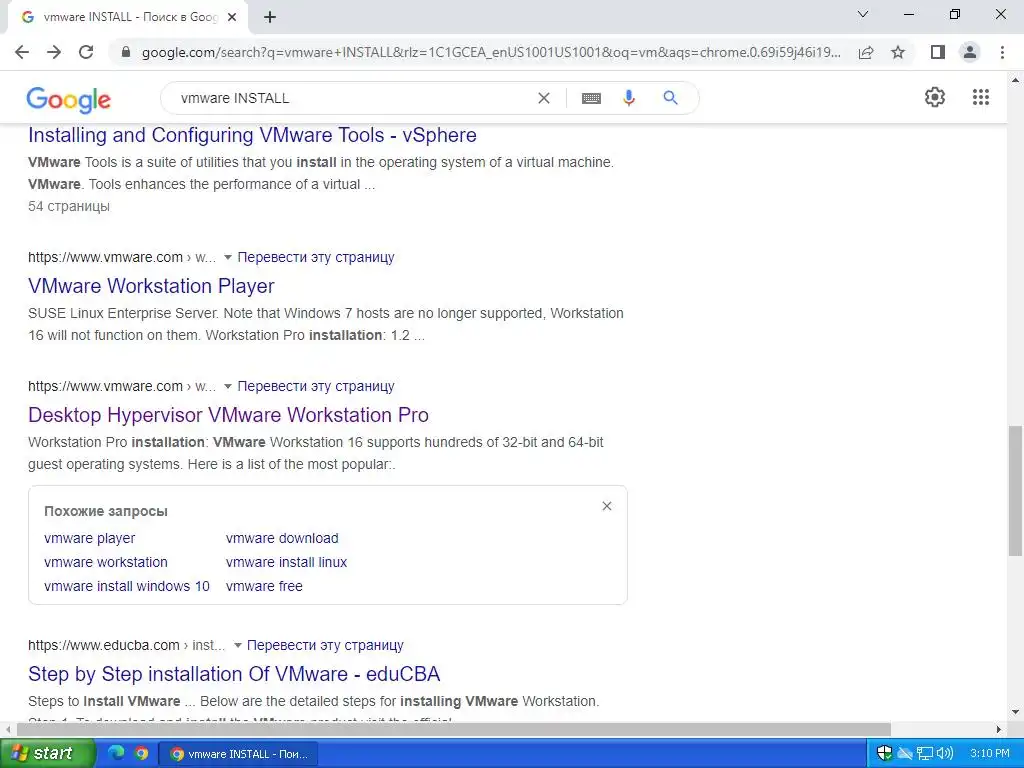Open Chrome three-dot menu
The image size is (1024, 768).
pyautogui.click(x=1002, y=52)
